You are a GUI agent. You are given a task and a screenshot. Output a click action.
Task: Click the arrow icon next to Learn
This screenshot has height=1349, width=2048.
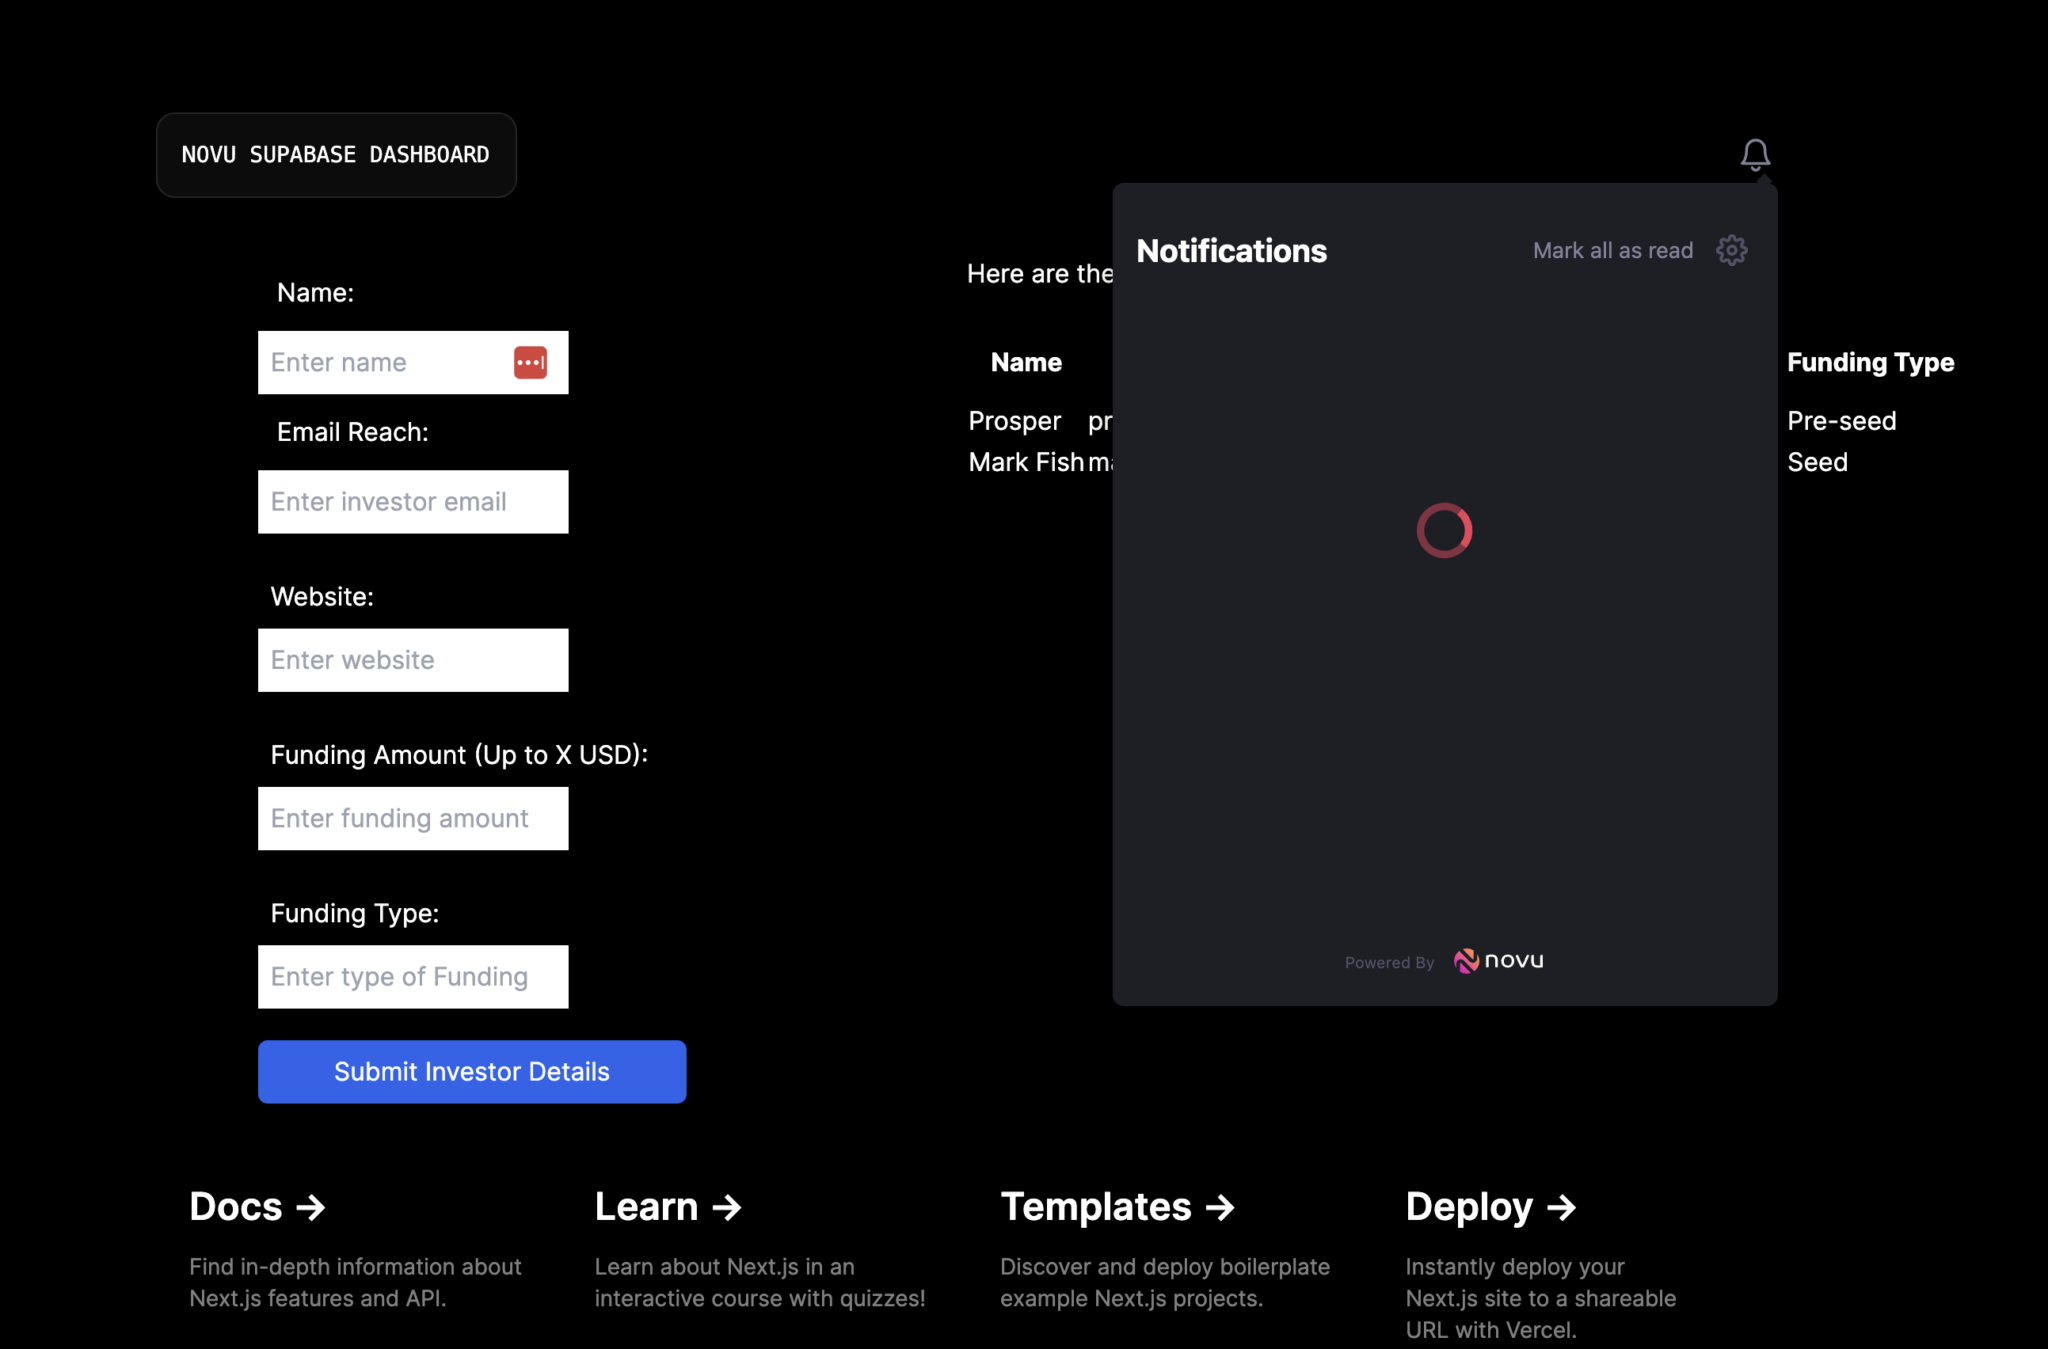727,1207
